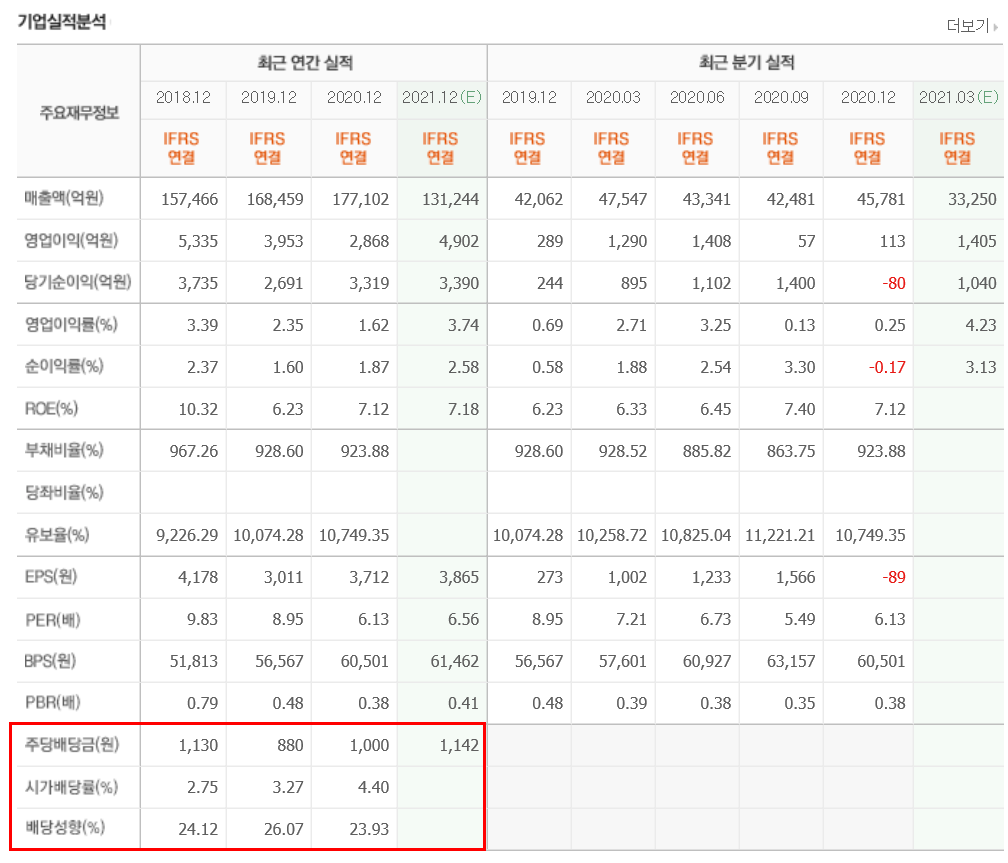This screenshot has width=1008, height=863.
Task: Click the debt ratio value 967.26
Action: [194, 451]
